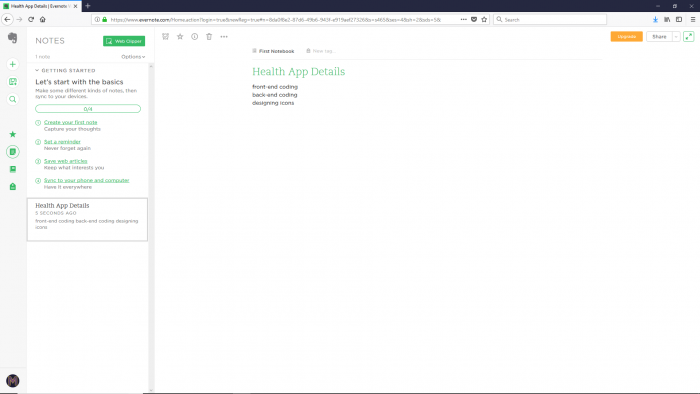Open account avatar at bottom of sidebar
700x394 pixels.
tap(12, 381)
